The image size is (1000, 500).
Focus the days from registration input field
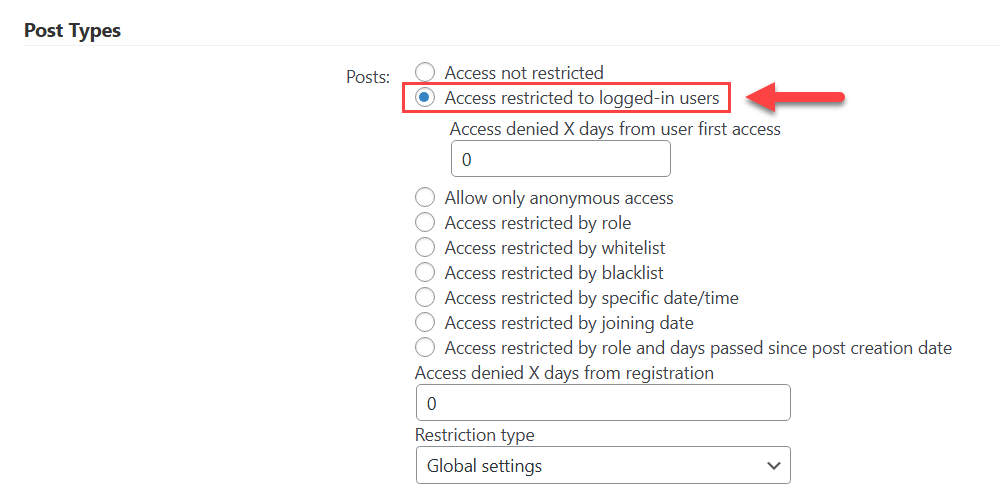[x=603, y=402]
